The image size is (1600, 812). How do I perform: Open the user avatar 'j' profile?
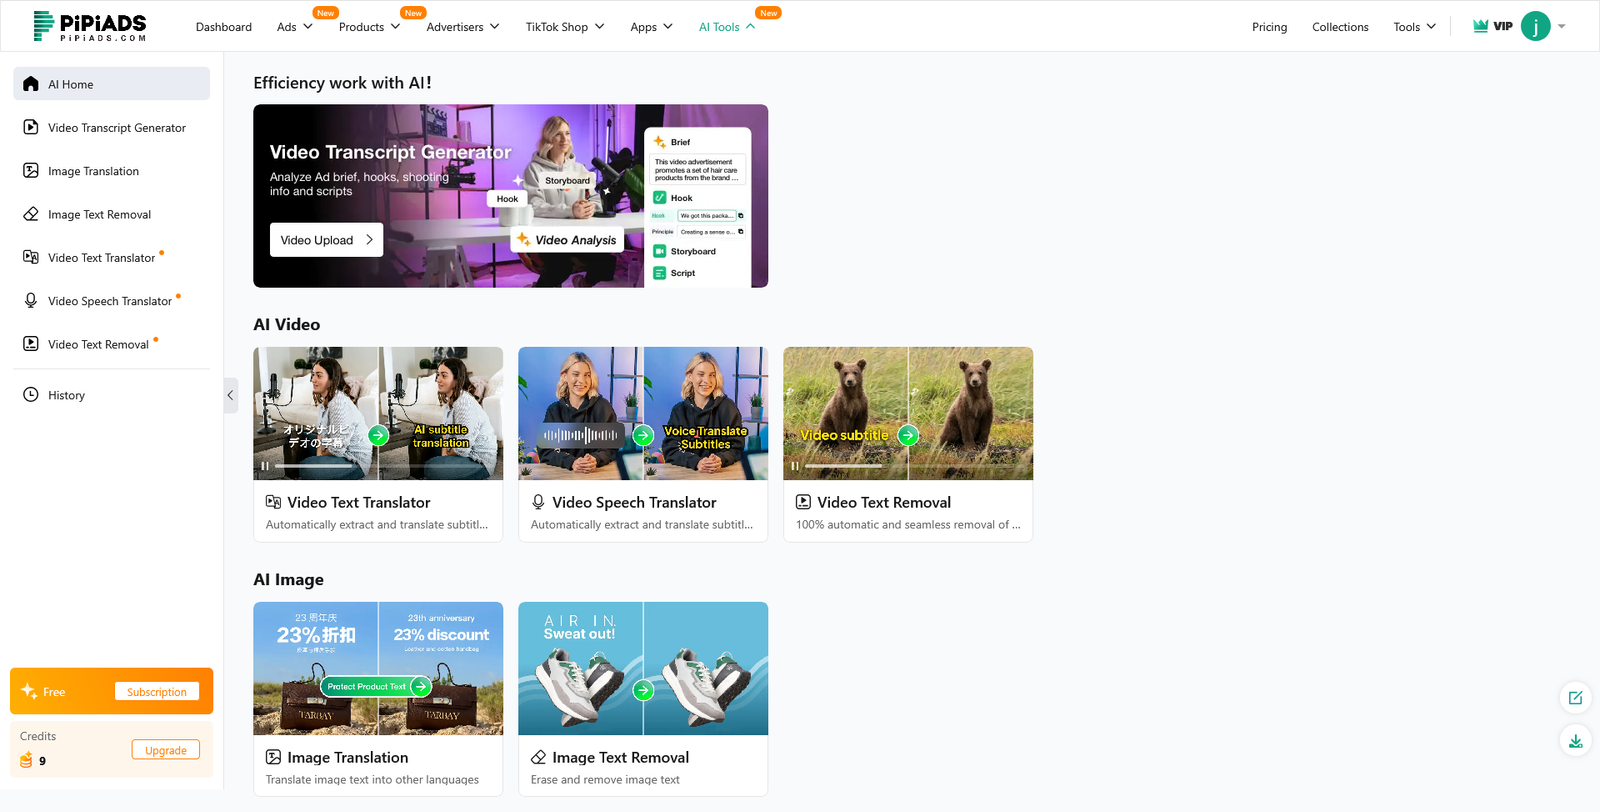coord(1535,26)
